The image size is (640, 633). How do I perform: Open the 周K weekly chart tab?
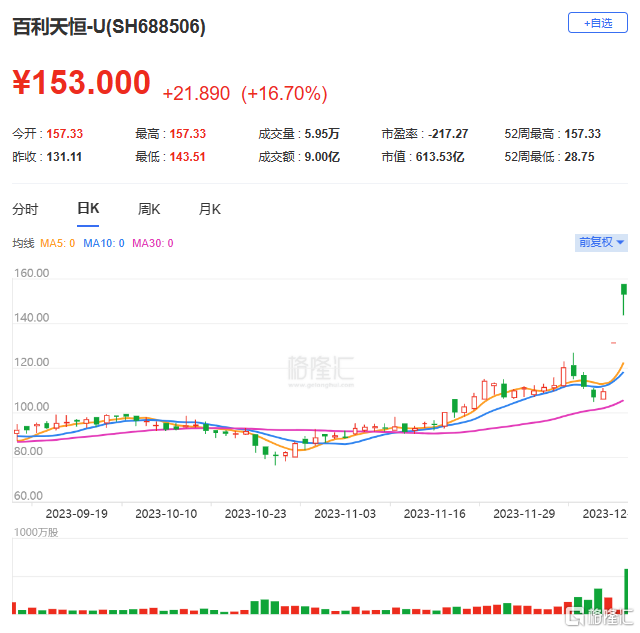point(149,209)
